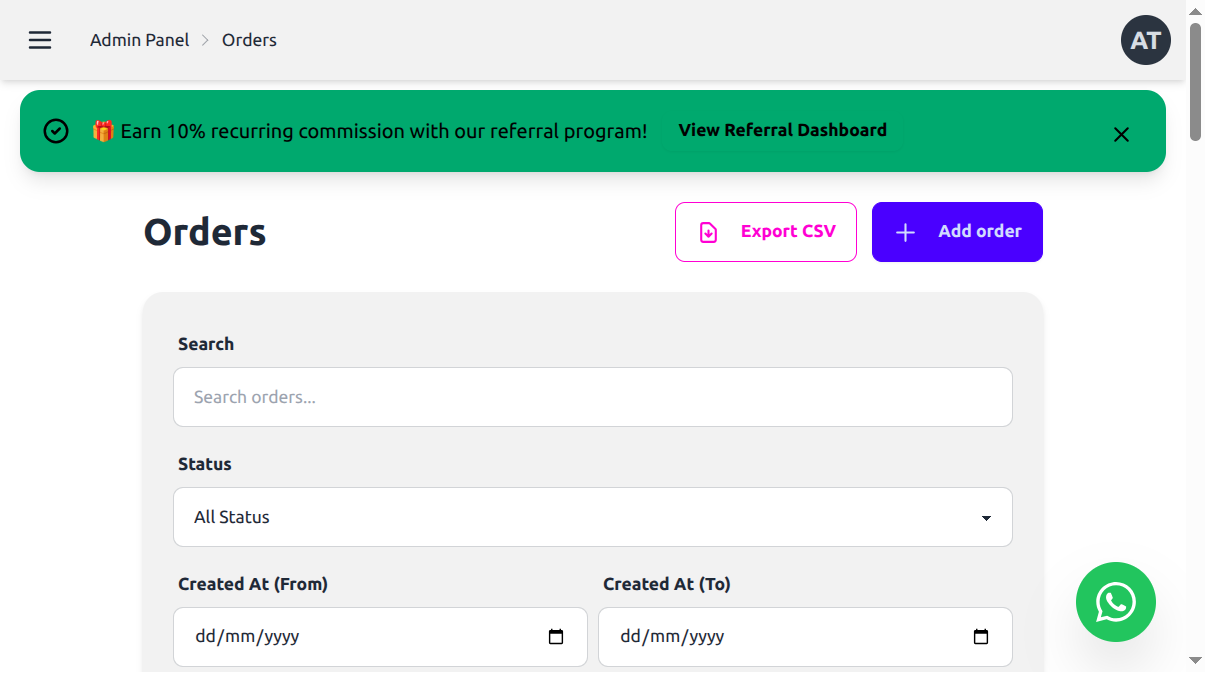Go to Admin Panel breadcrumb

pyautogui.click(x=139, y=40)
